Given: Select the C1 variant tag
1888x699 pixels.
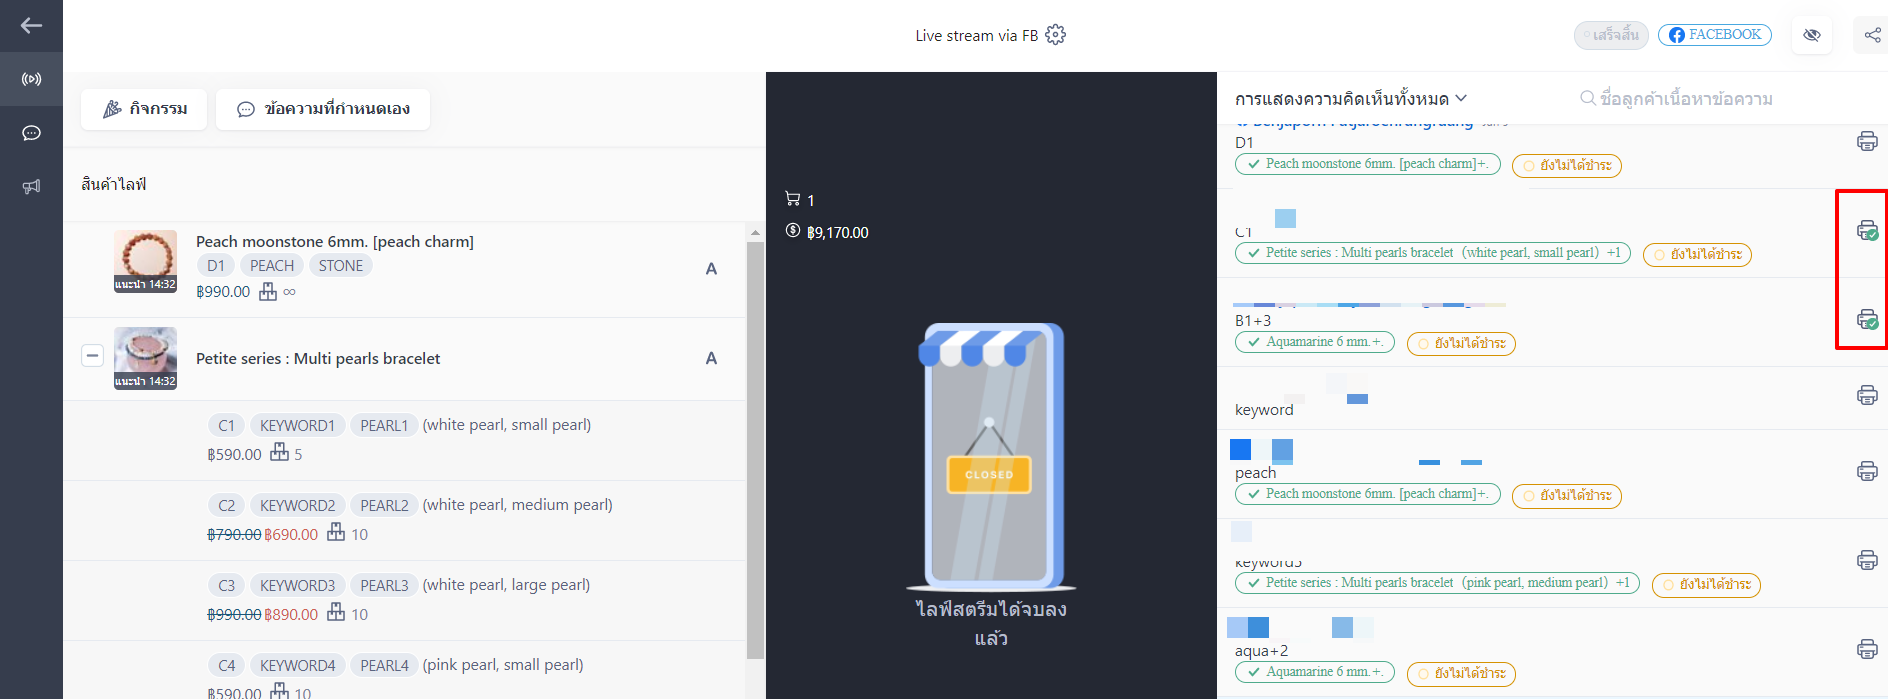Looking at the screenshot, I should (227, 426).
